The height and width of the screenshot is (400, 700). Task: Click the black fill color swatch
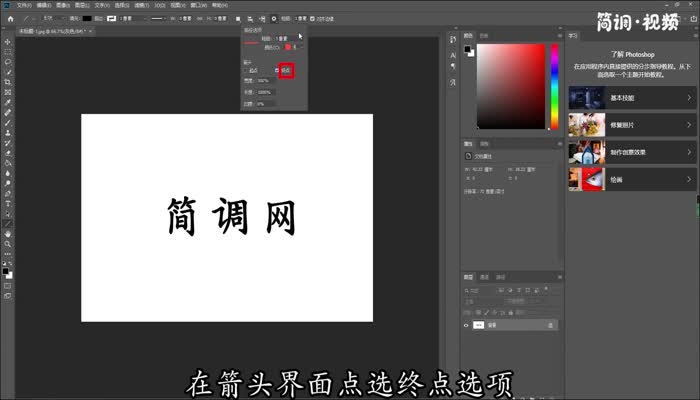tap(85, 18)
